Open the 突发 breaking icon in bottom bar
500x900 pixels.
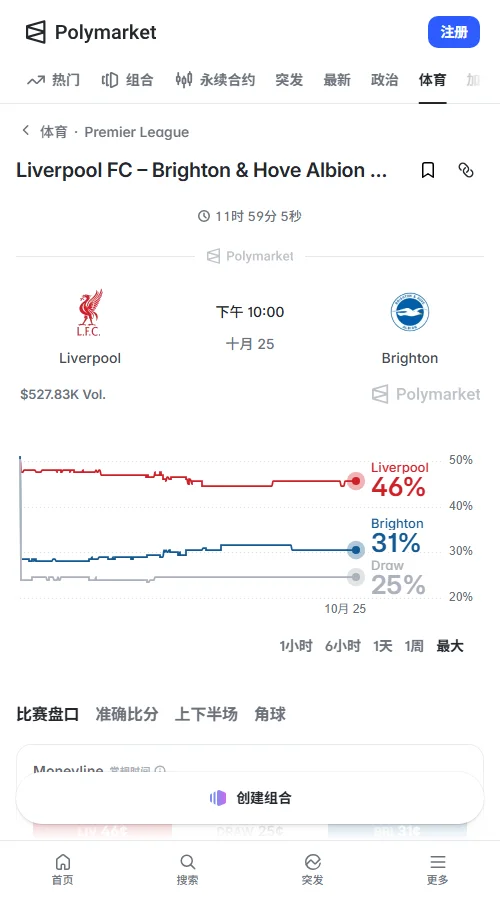coord(313,862)
